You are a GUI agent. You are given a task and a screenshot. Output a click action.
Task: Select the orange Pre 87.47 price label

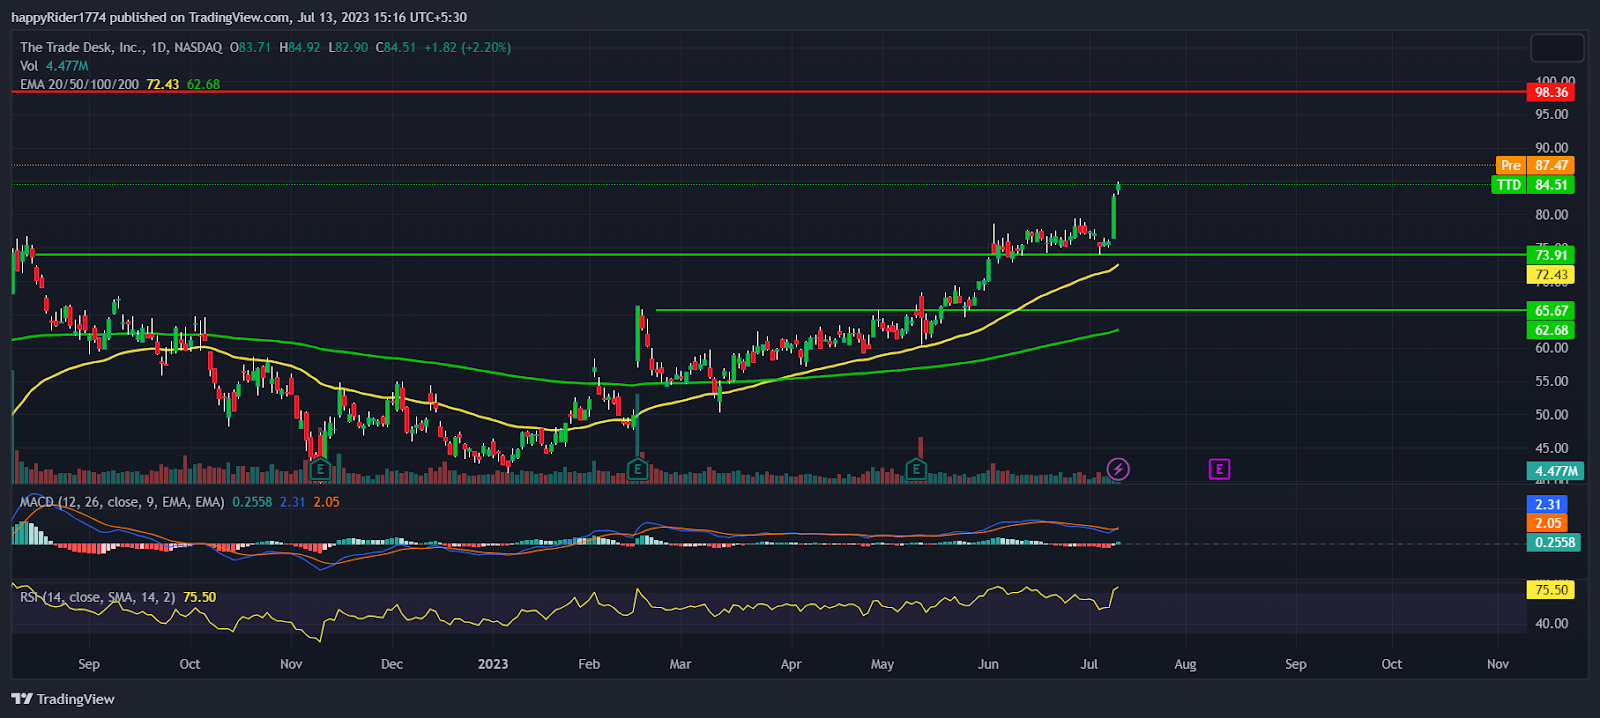point(1535,165)
